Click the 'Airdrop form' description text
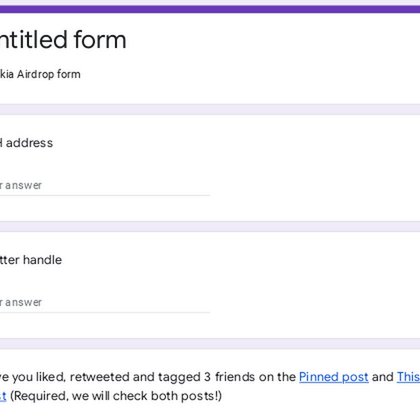The width and height of the screenshot is (420, 420). click(49, 74)
